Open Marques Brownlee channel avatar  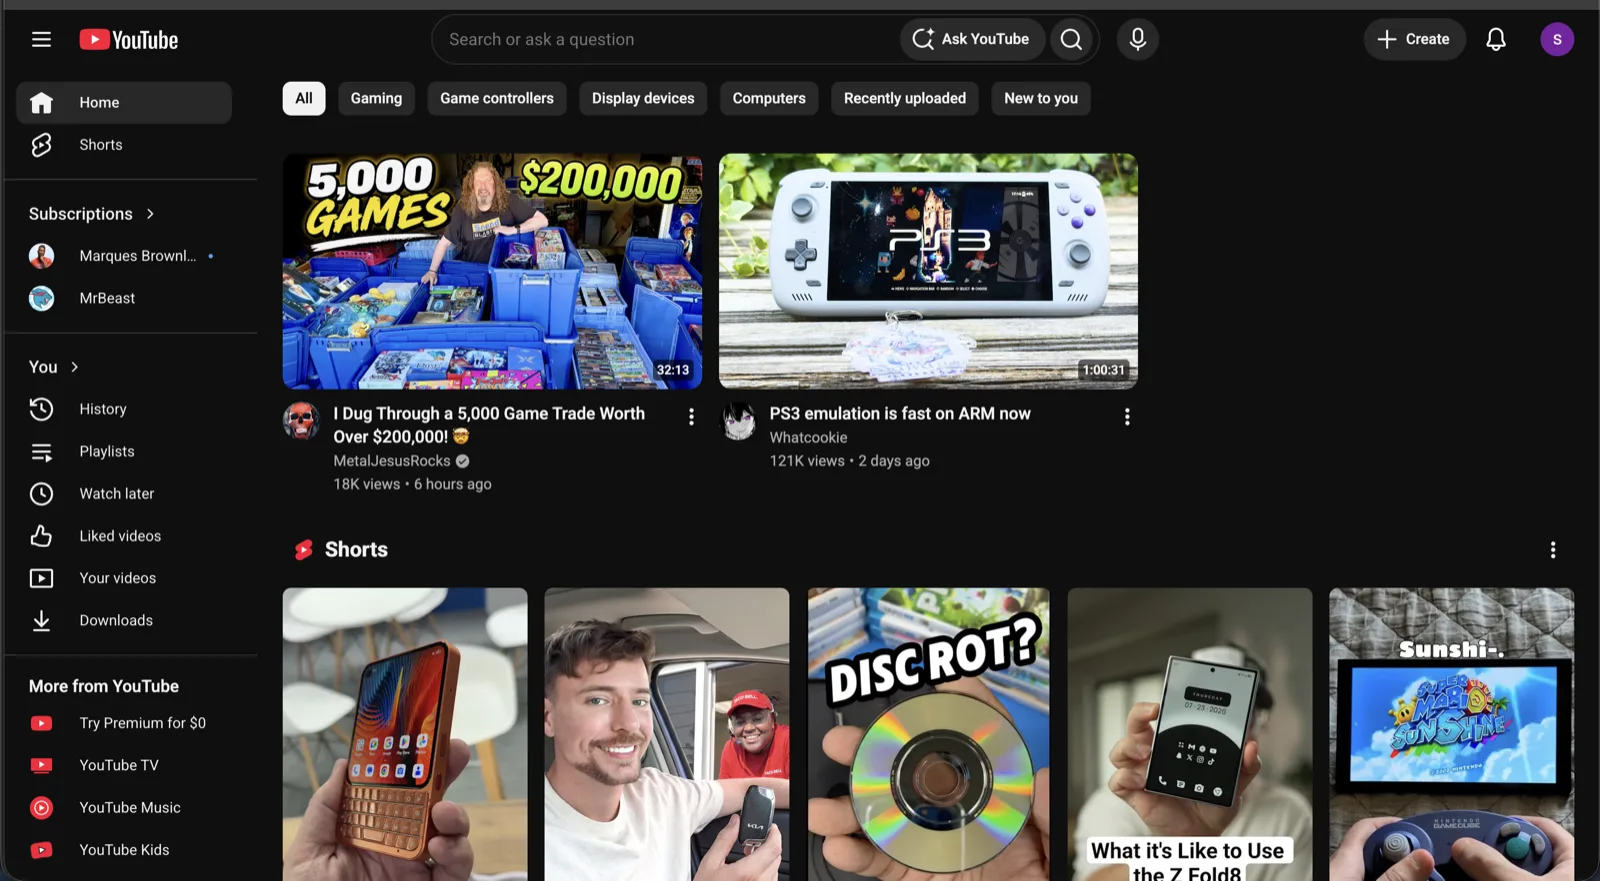point(41,256)
